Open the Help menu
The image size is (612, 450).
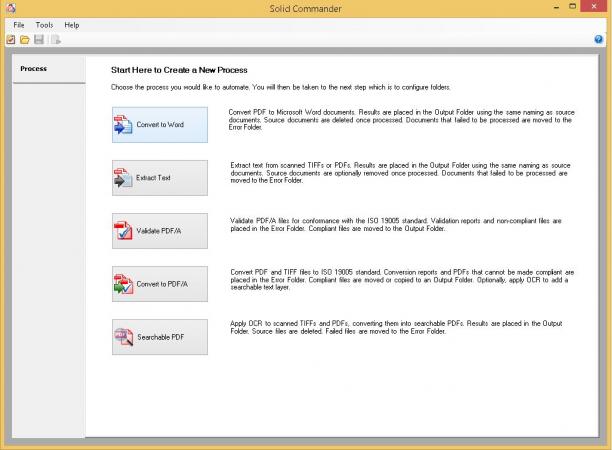72,25
